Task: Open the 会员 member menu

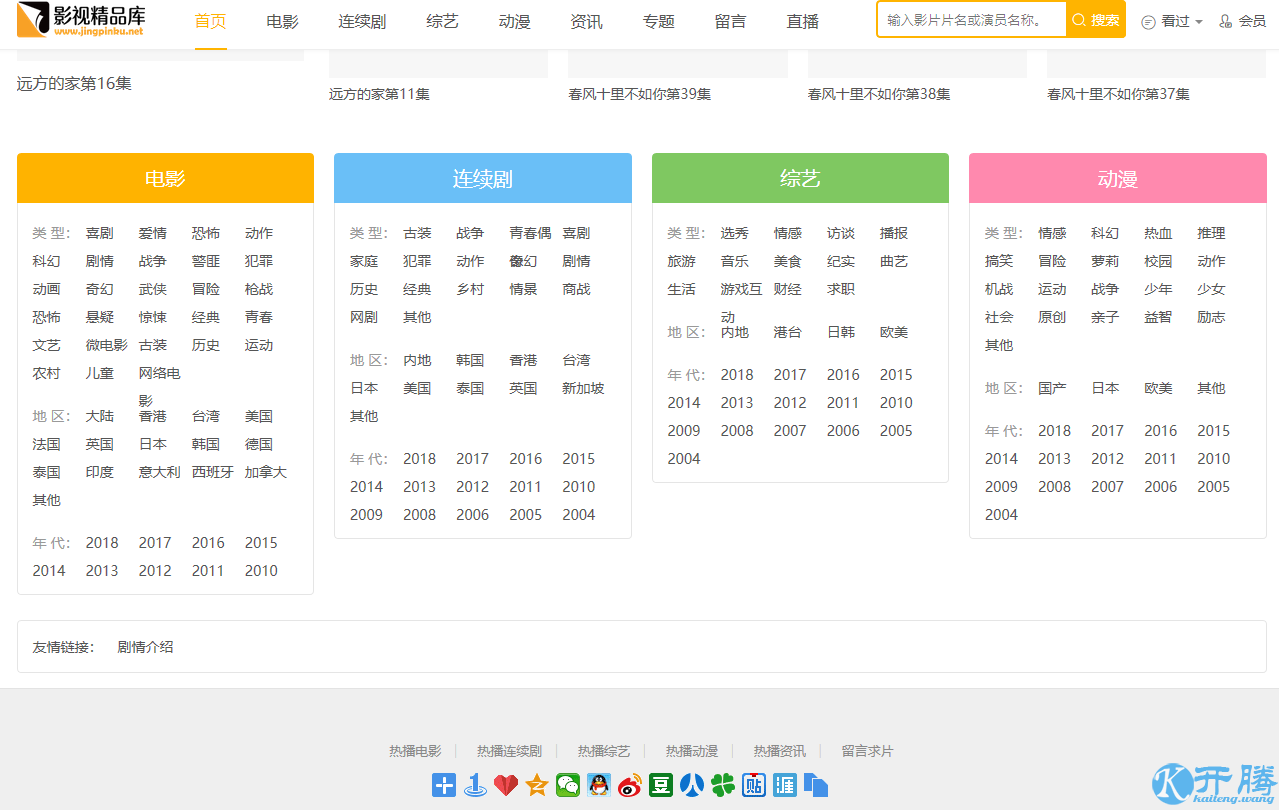Action: [1243, 21]
